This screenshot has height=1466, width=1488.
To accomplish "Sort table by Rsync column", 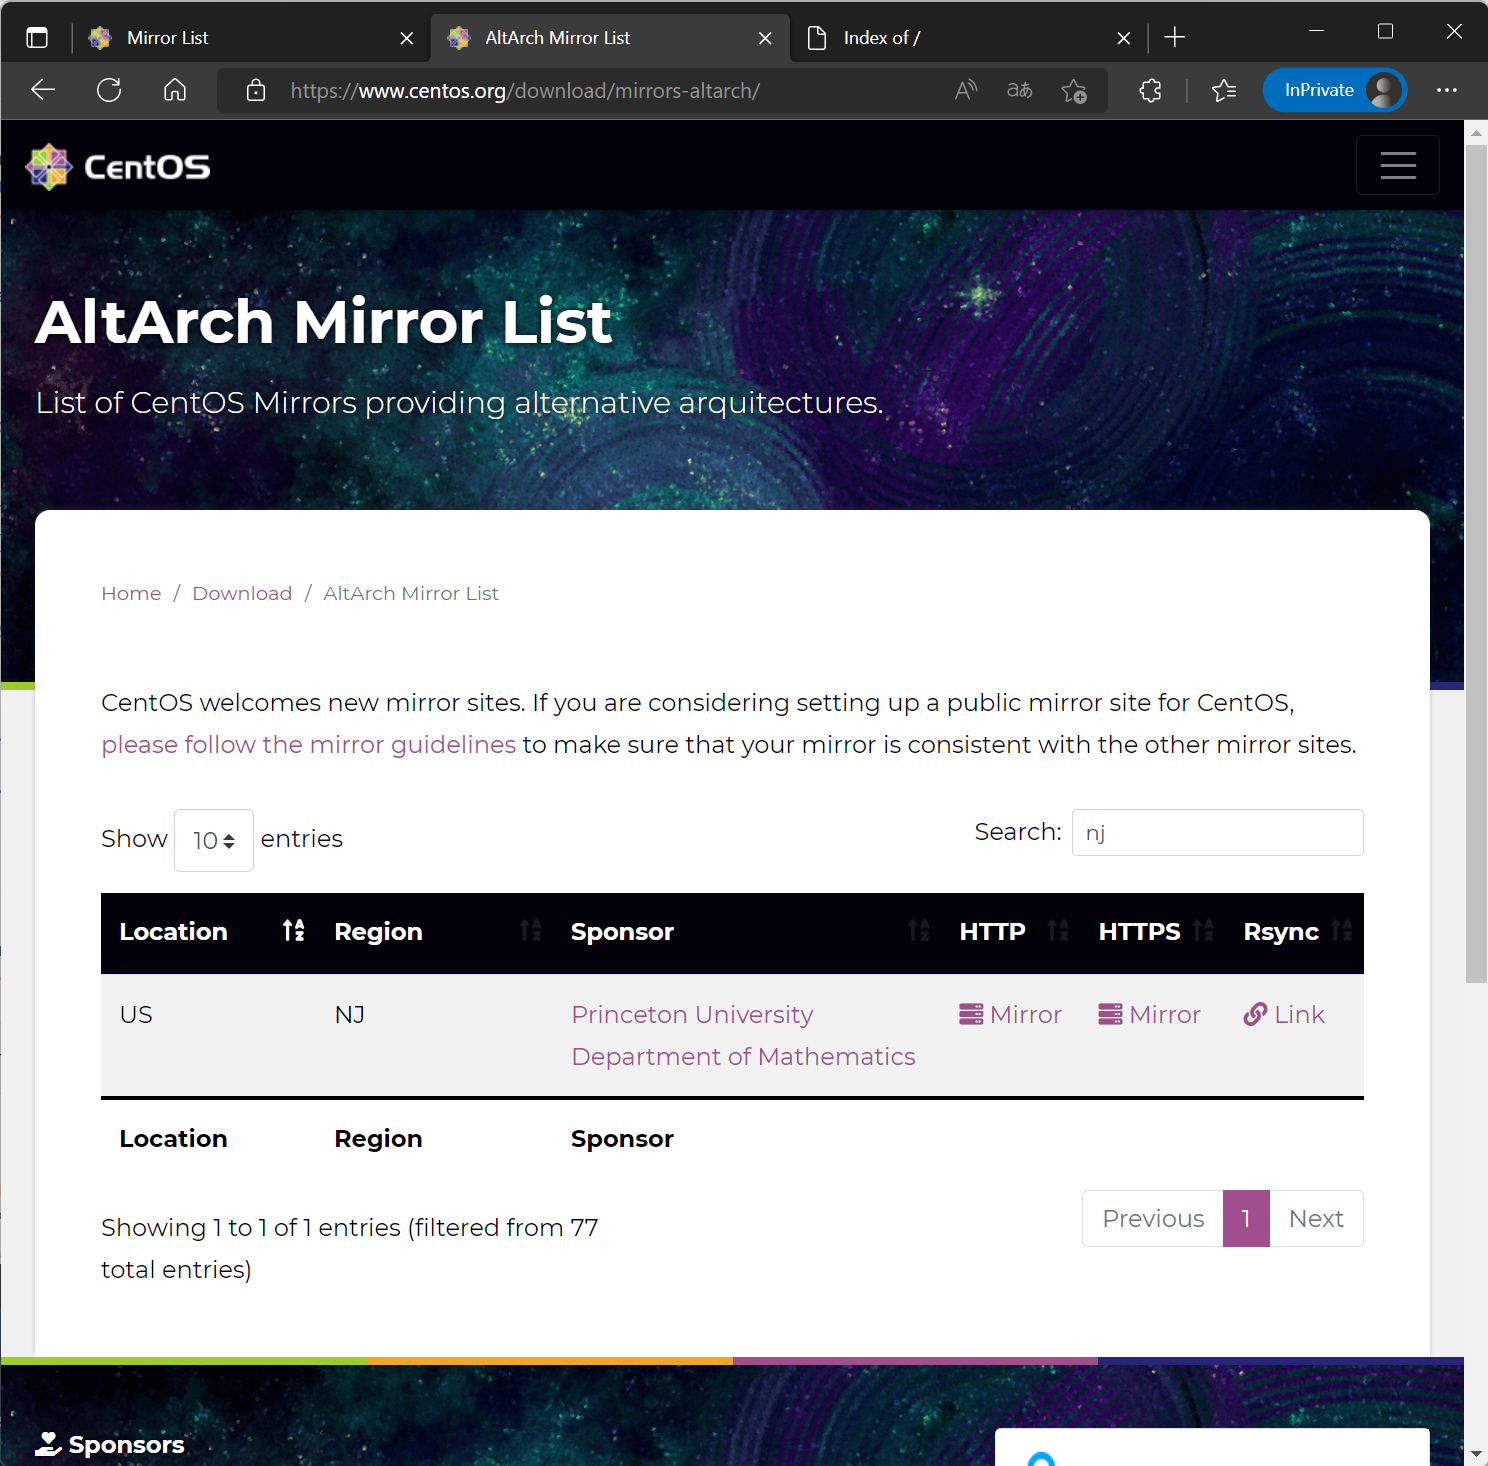I will pos(1295,932).
